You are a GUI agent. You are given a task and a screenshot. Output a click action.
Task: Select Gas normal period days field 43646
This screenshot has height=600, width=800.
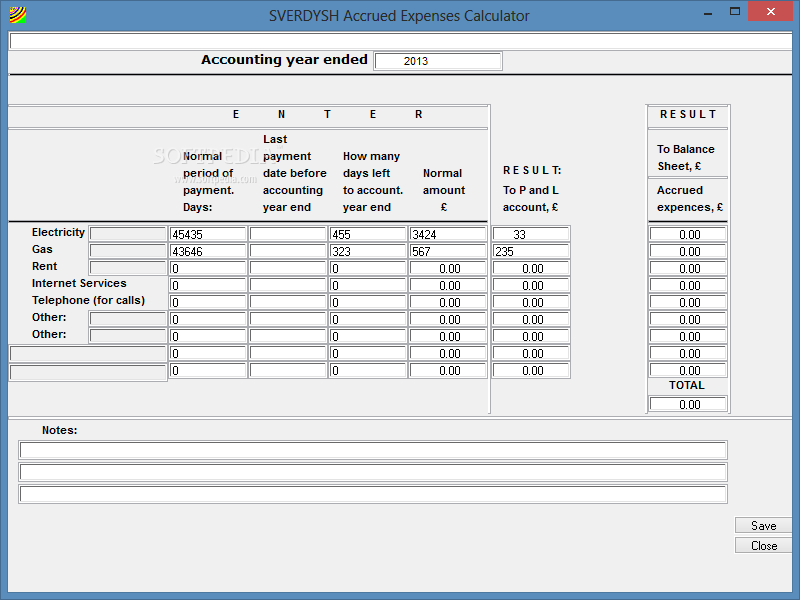208,251
